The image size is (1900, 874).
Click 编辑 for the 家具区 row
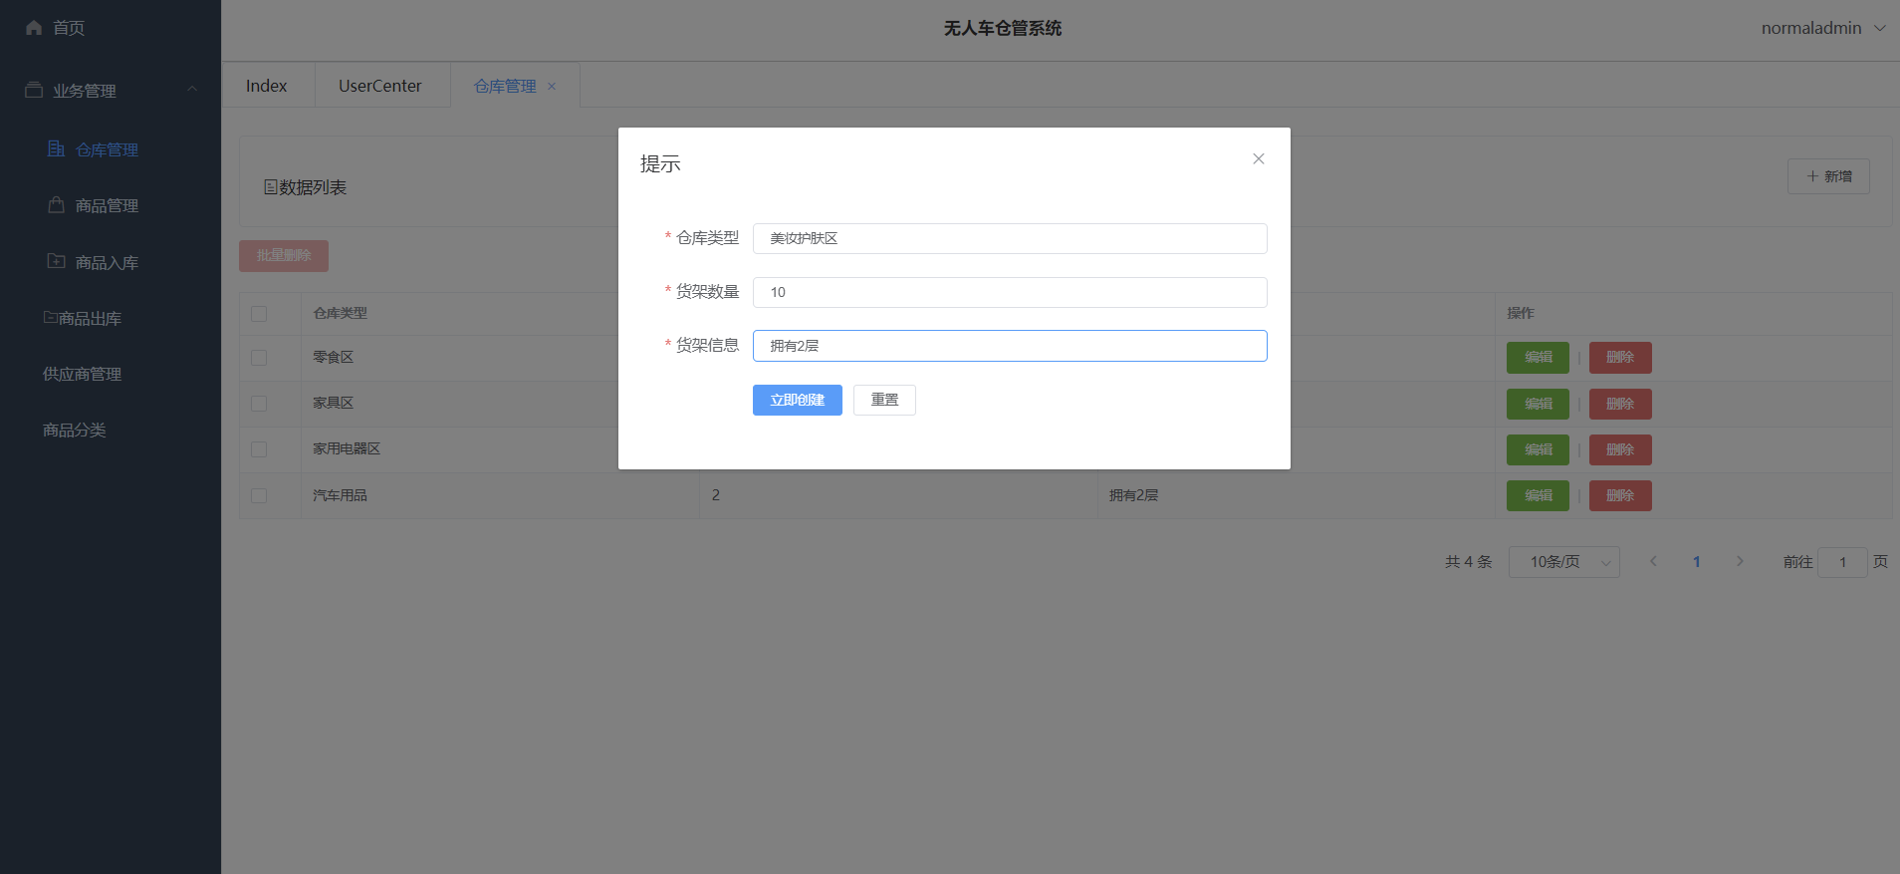[x=1538, y=404]
